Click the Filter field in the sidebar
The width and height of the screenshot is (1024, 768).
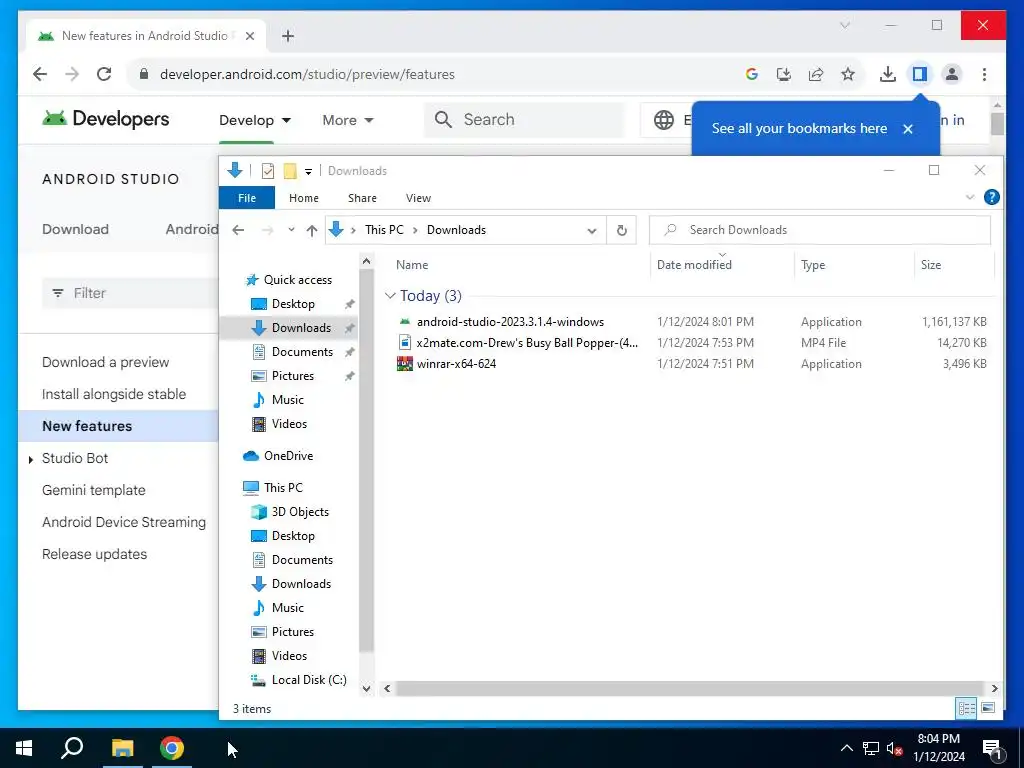tap(131, 293)
